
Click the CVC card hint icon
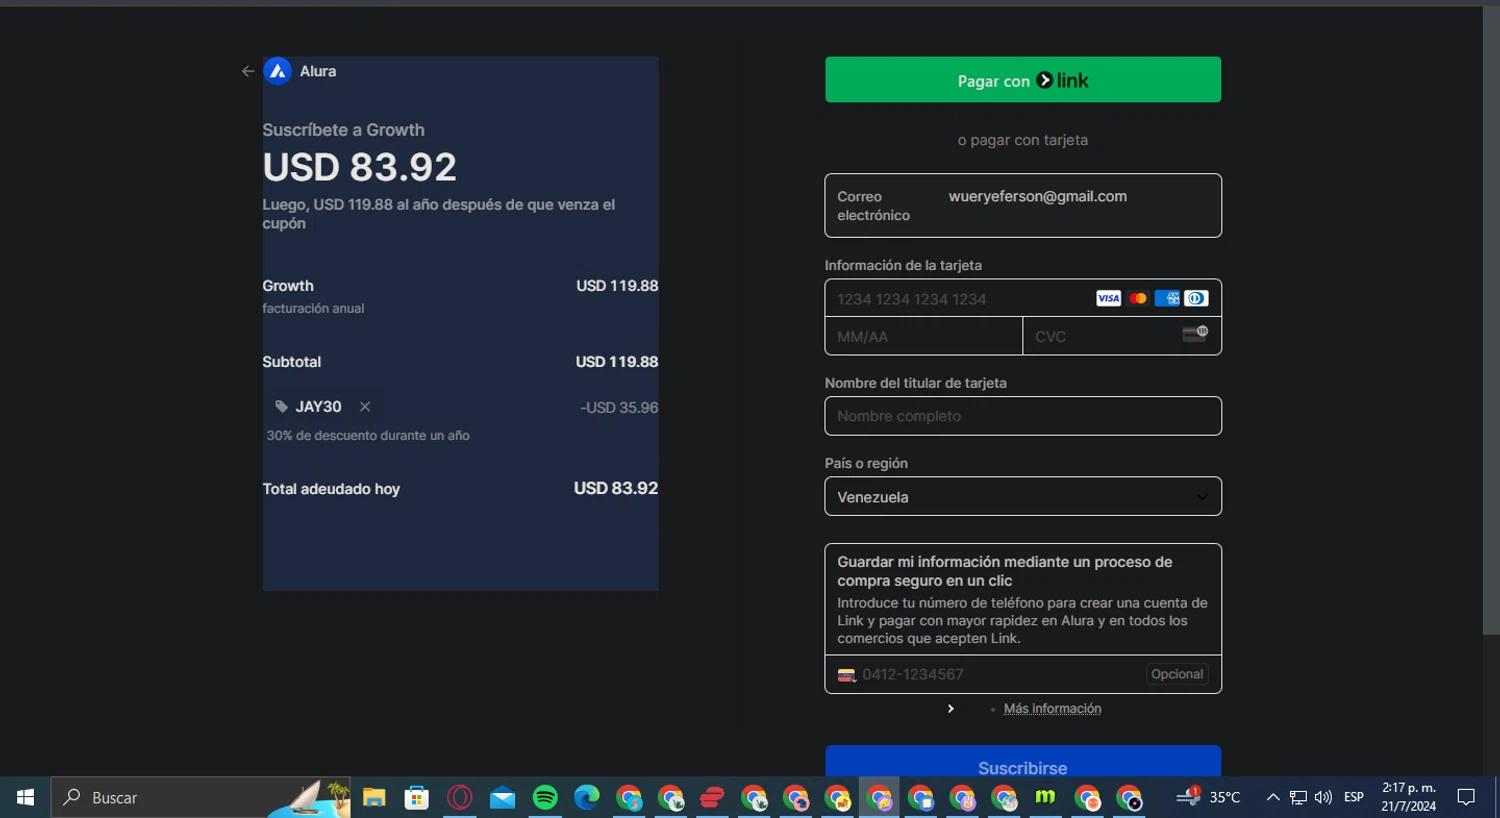click(x=1195, y=334)
